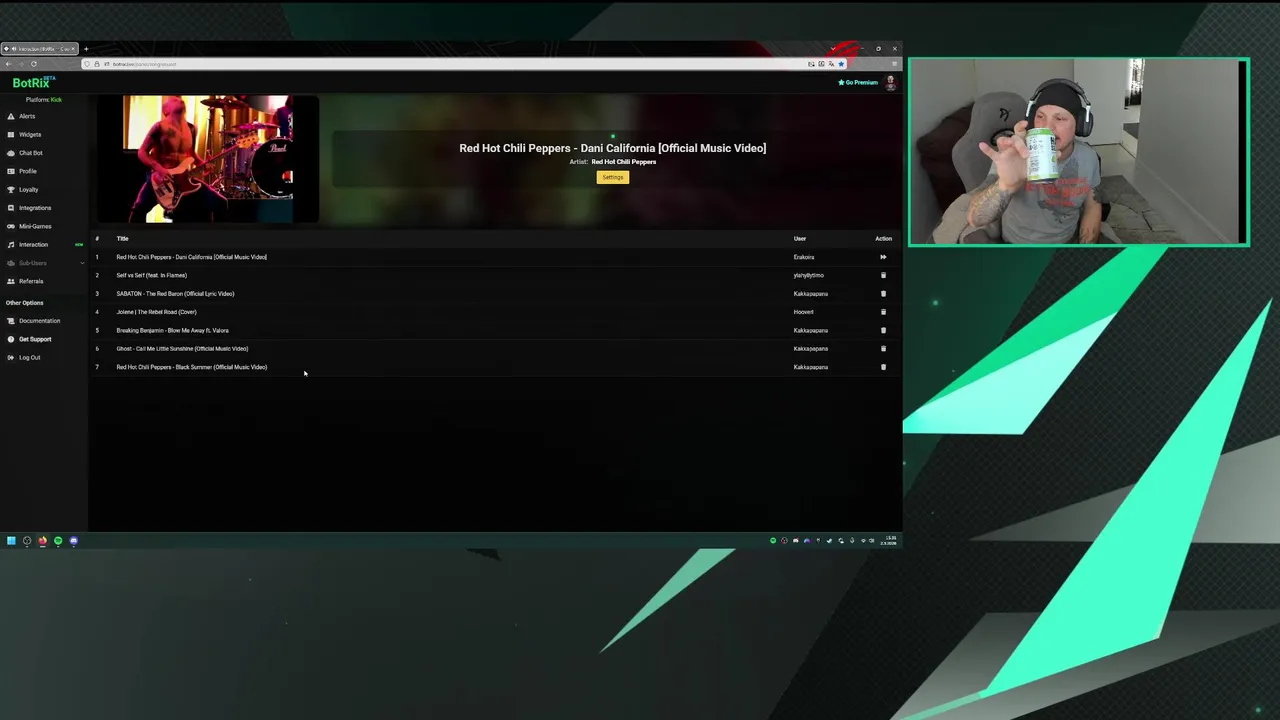Delete Breaking Benjamin Blow Me Away

[883, 330]
